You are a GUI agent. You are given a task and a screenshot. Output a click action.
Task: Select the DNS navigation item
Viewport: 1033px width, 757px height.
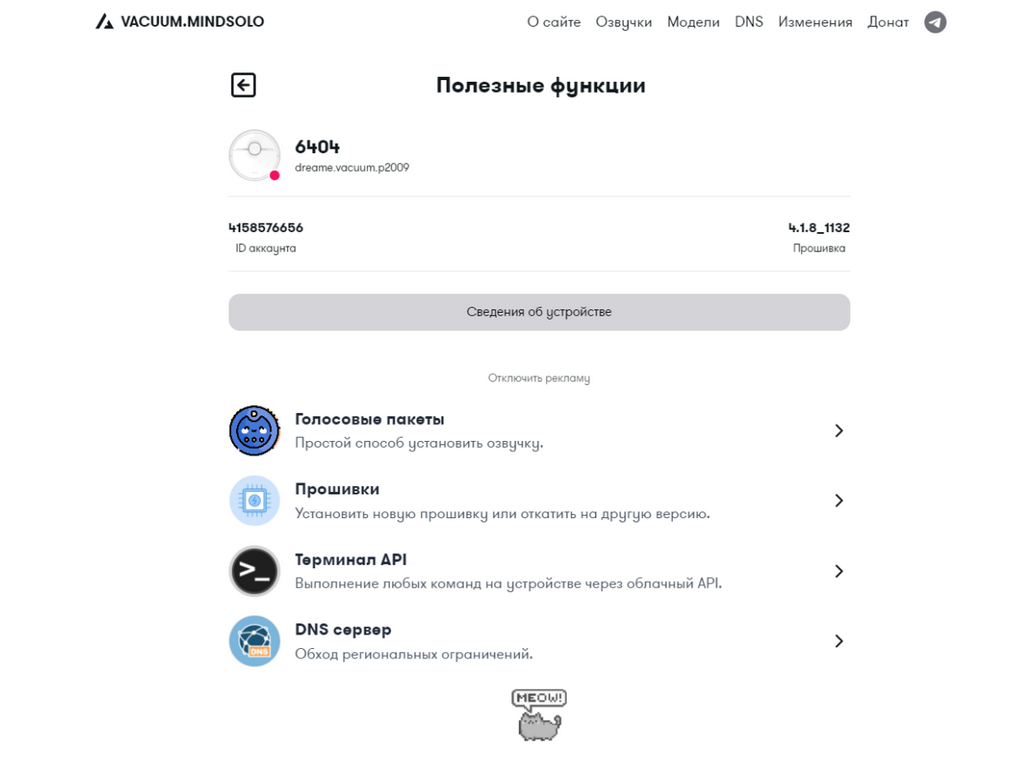[748, 21]
